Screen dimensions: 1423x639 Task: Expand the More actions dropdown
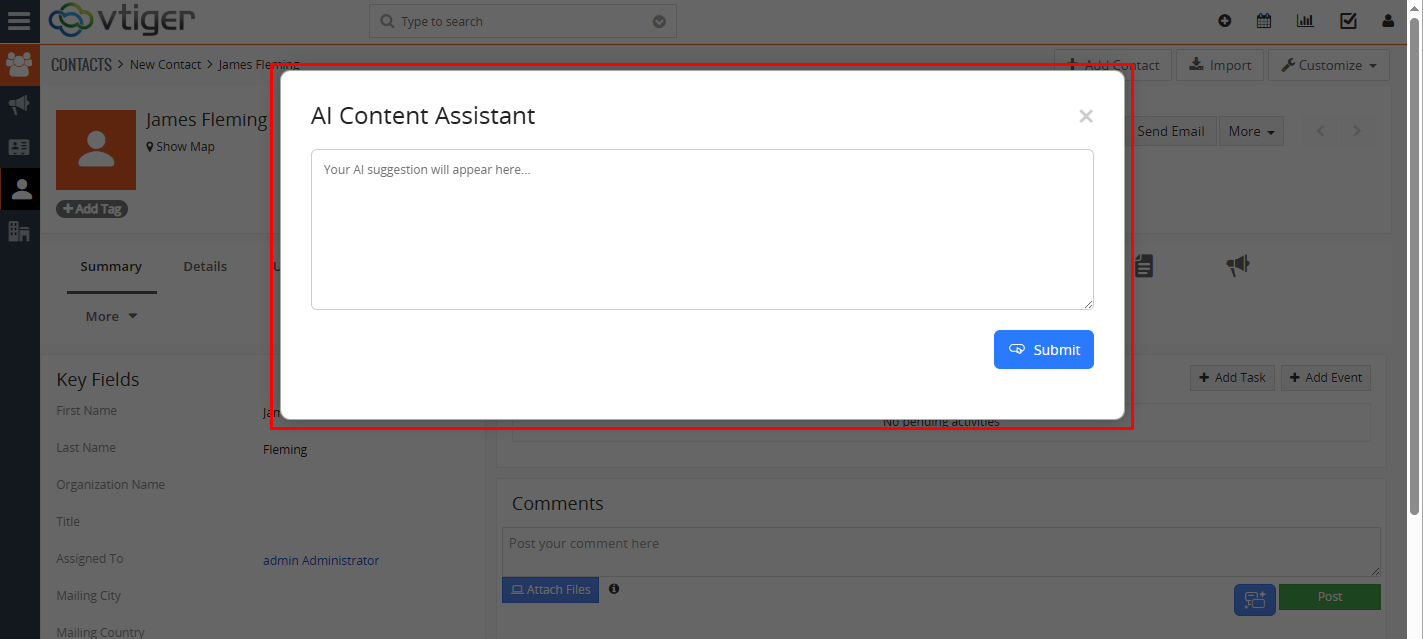click(1251, 131)
